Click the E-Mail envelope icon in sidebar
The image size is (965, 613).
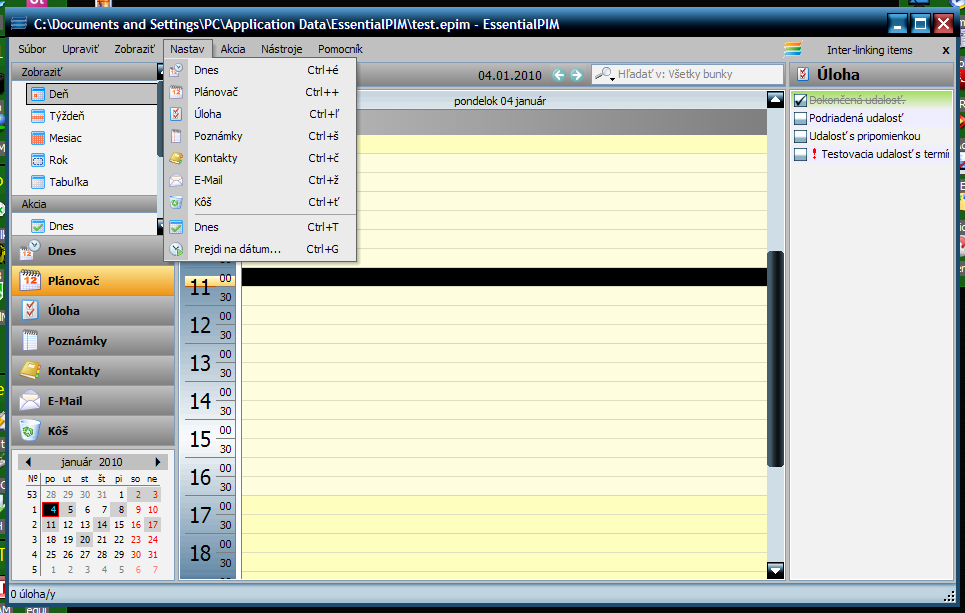click(x=30, y=401)
